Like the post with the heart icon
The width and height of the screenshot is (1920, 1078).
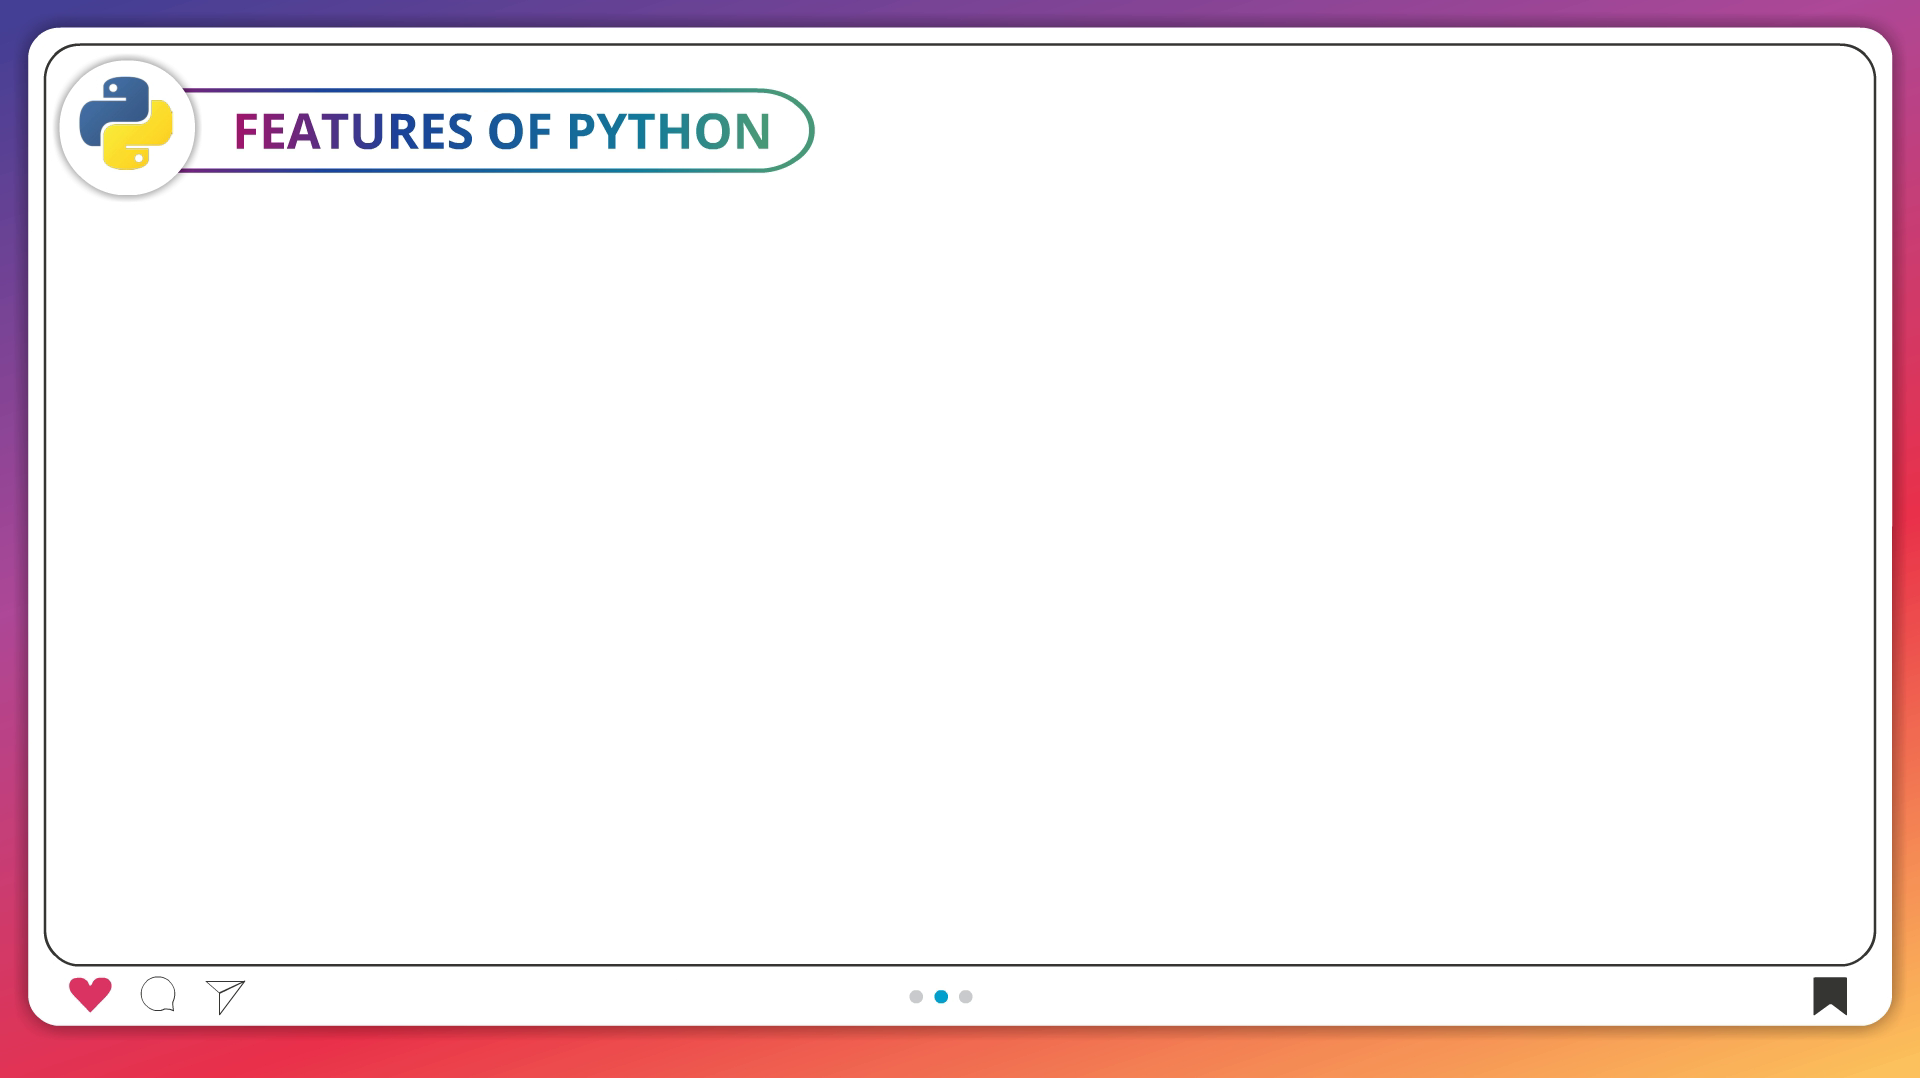(90, 994)
